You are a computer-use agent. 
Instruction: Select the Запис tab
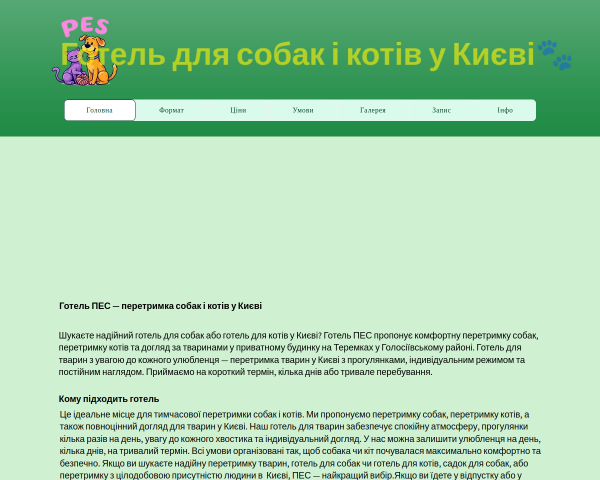(x=442, y=110)
